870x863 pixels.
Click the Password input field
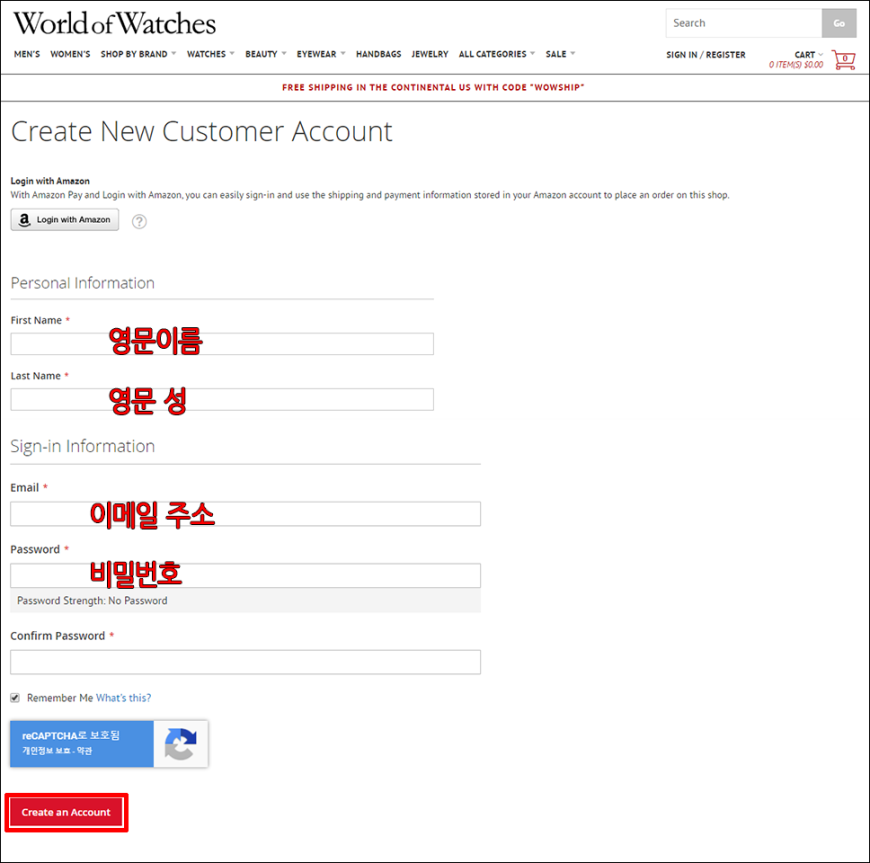point(245,576)
